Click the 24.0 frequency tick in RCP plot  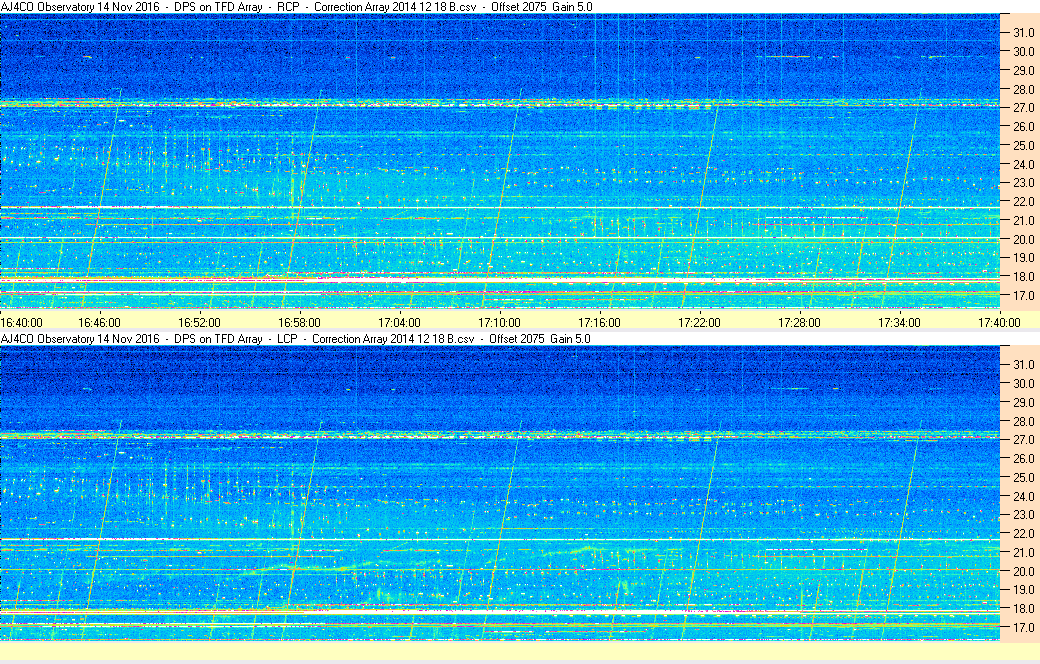1023,165
